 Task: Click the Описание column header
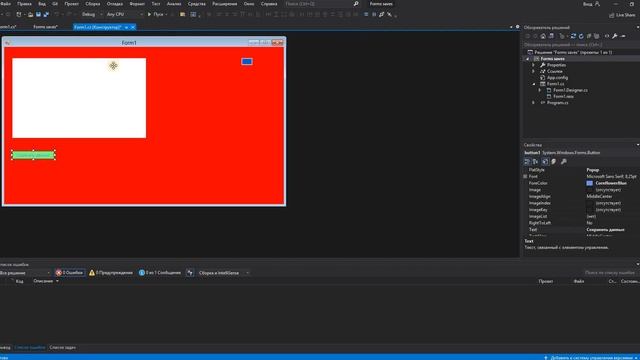(43, 281)
